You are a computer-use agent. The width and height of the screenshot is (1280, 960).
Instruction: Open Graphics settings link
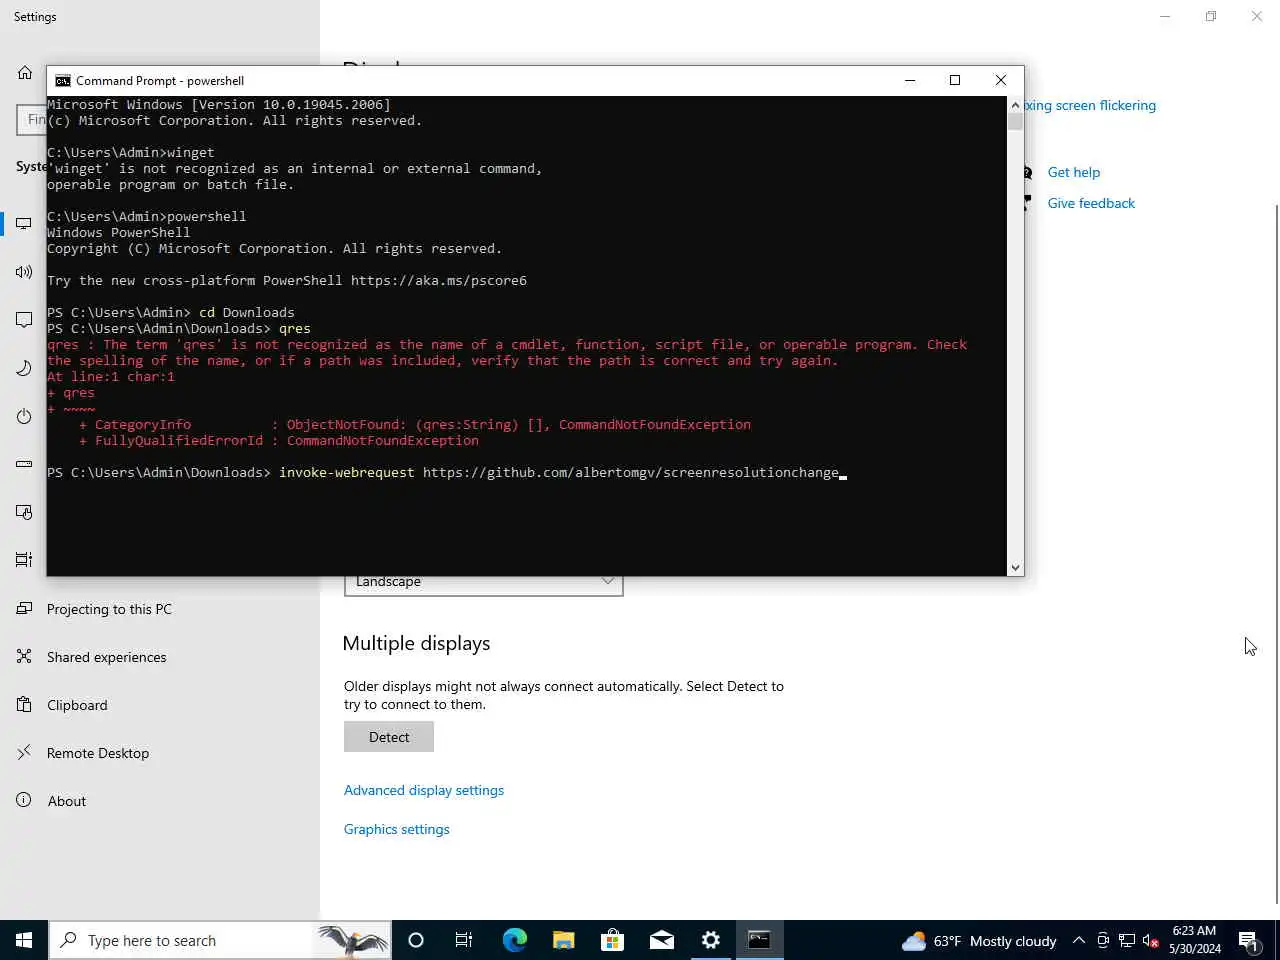pos(397,829)
